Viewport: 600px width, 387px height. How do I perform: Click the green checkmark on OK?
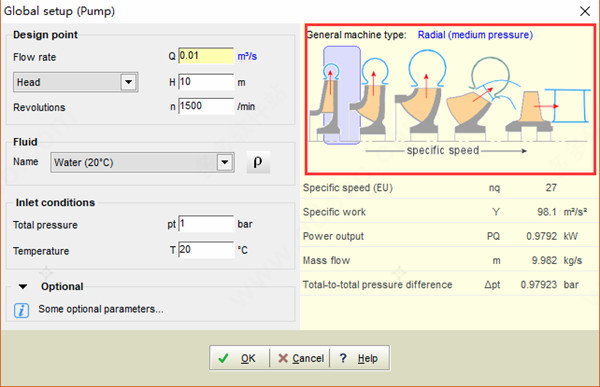click(x=223, y=358)
